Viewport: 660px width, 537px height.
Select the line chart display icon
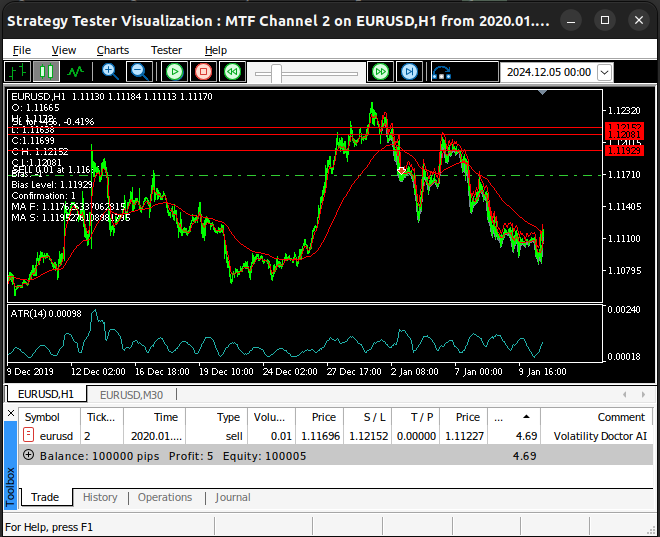click(x=75, y=72)
